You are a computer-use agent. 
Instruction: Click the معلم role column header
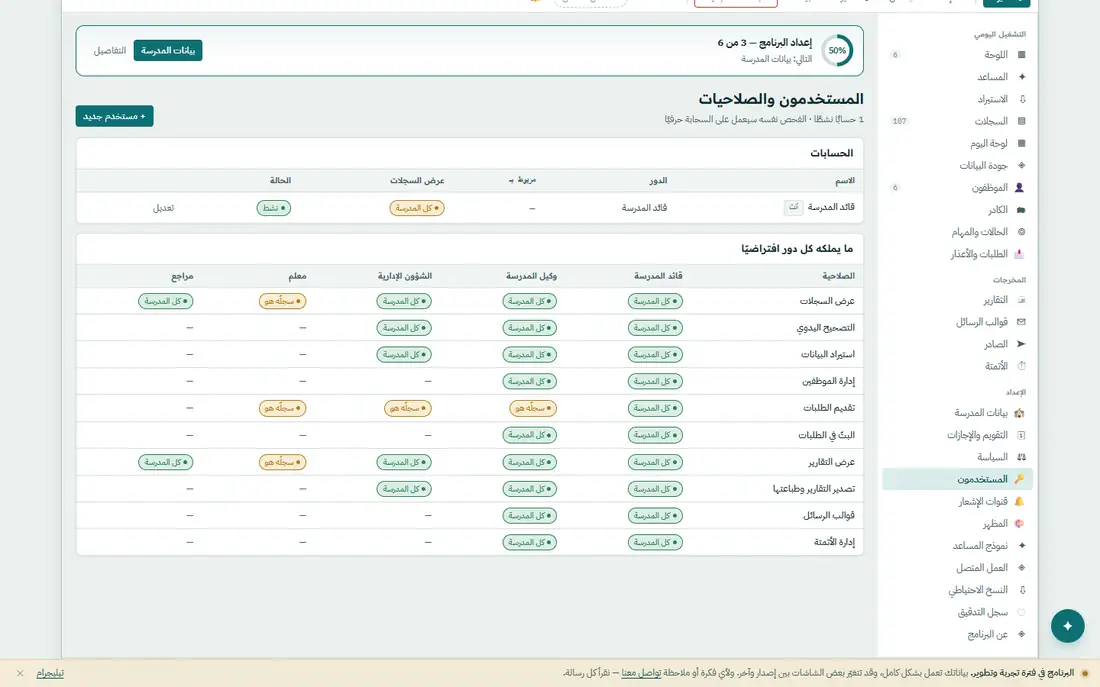pyautogui.click(x=297, y=276)
